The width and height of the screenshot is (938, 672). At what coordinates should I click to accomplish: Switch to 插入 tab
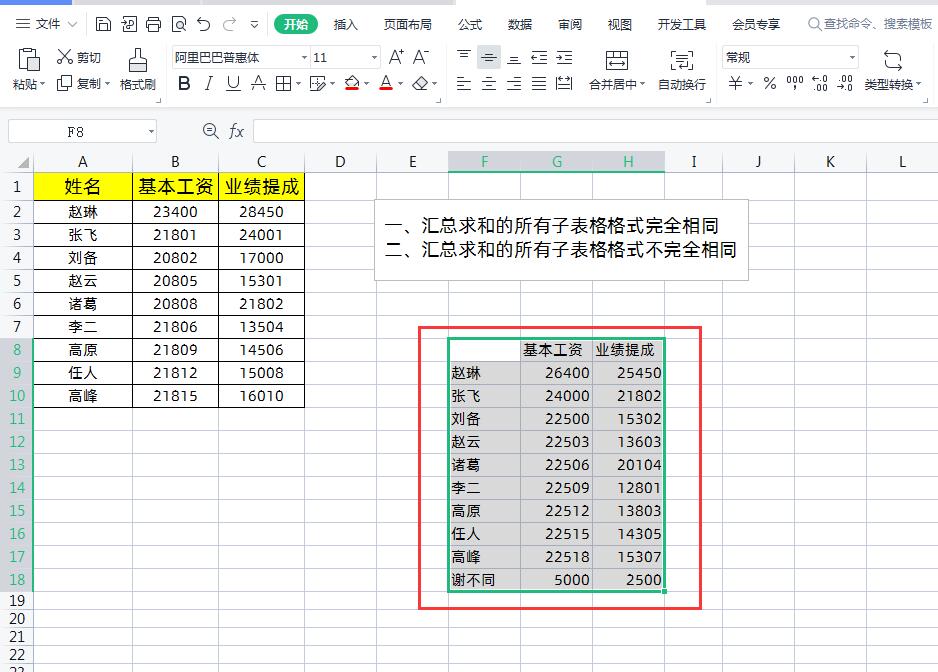345,25
